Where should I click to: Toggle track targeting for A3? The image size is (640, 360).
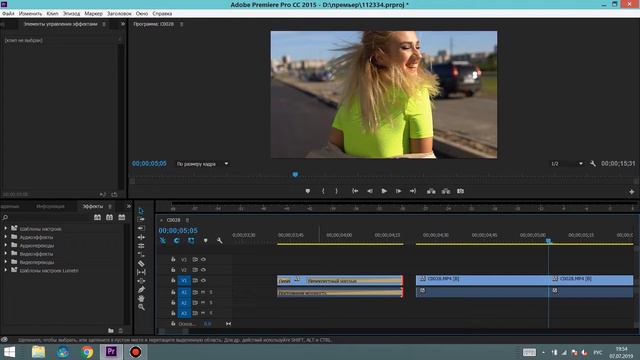(184, 313)
